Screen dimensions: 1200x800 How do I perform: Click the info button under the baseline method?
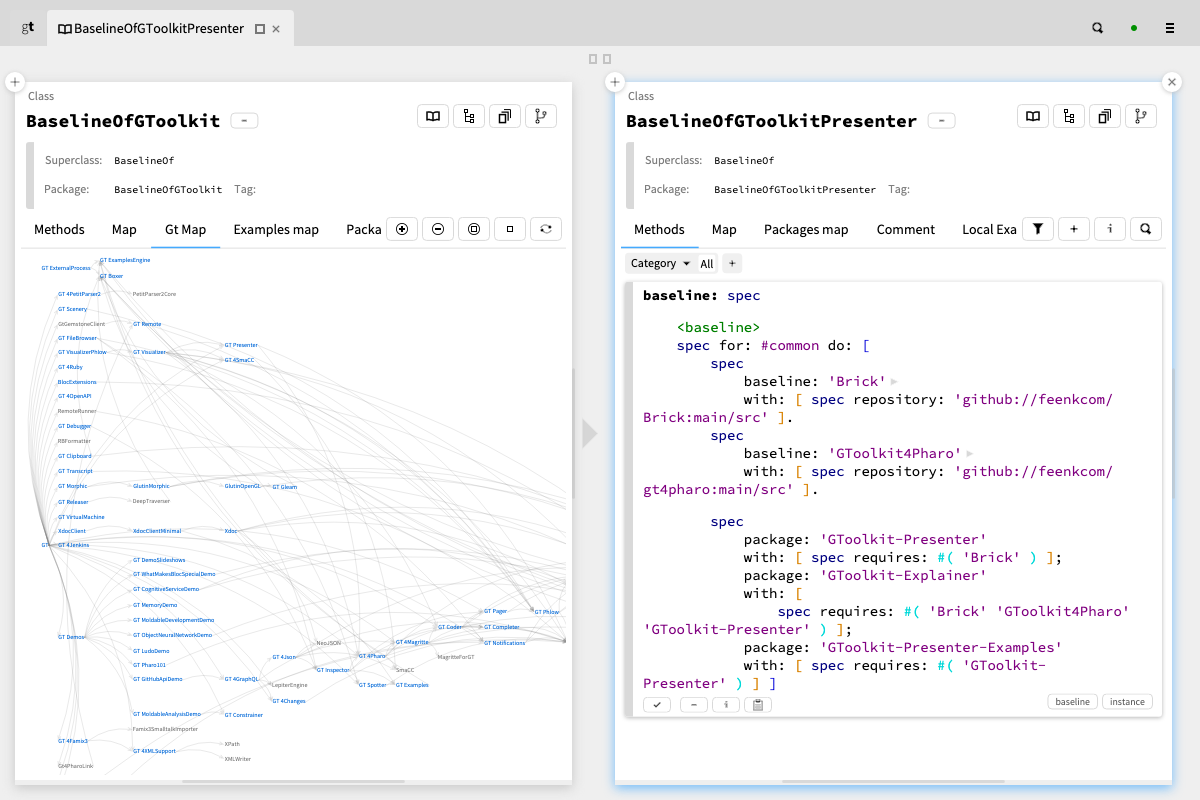click(725, 705)
